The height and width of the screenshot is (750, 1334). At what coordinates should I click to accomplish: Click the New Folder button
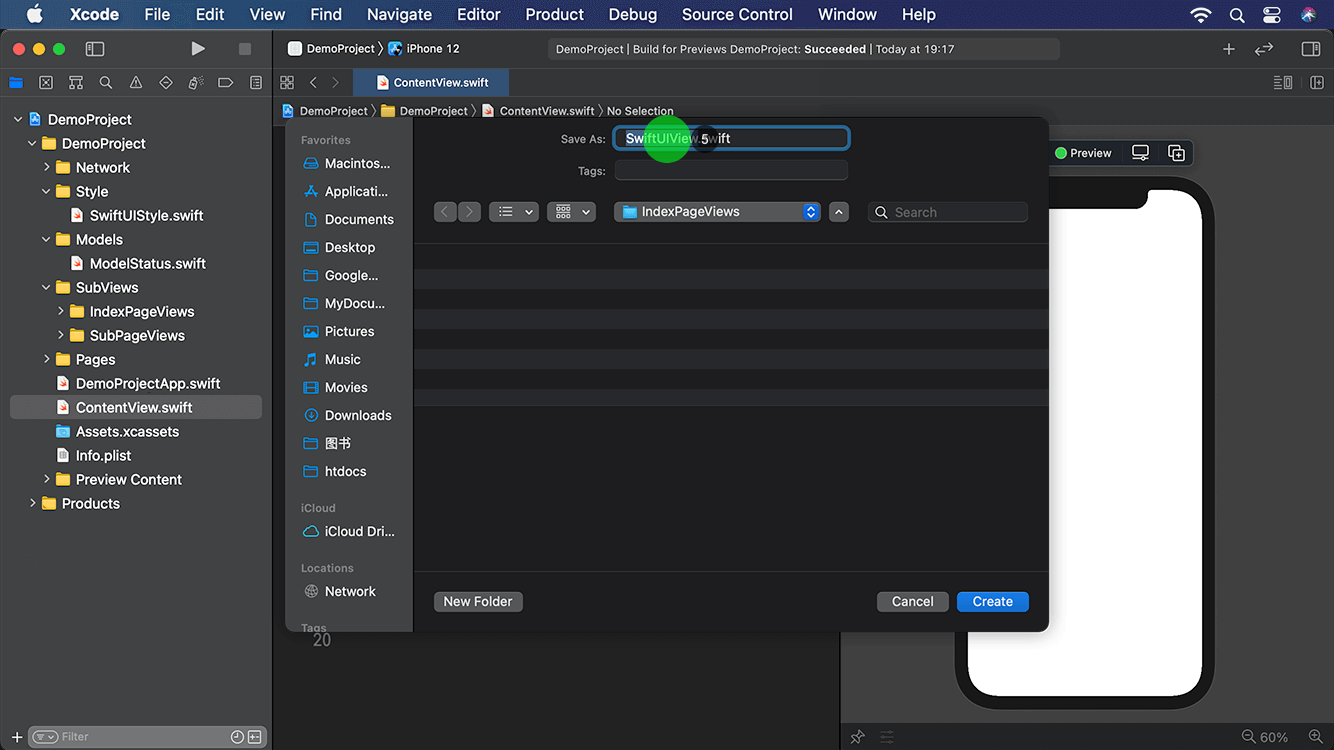[478, 601]
